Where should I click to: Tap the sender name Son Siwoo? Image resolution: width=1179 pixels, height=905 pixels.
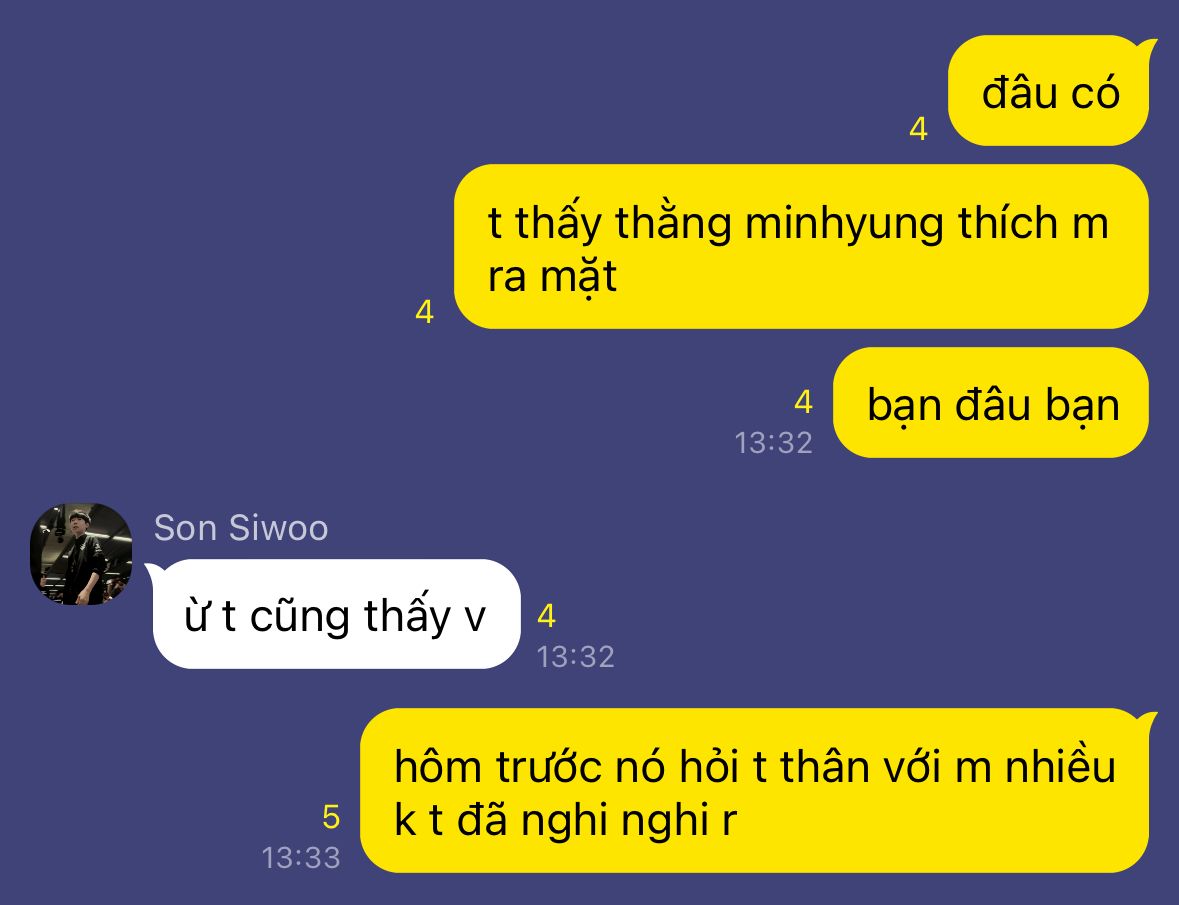point(241,528)
